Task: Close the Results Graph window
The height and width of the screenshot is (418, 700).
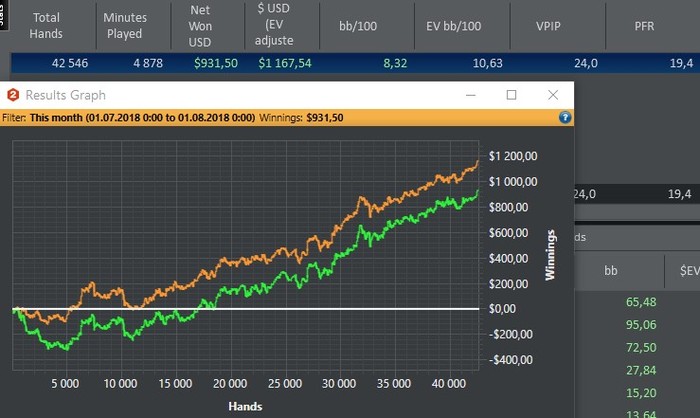Action: (x=553, y=95)
